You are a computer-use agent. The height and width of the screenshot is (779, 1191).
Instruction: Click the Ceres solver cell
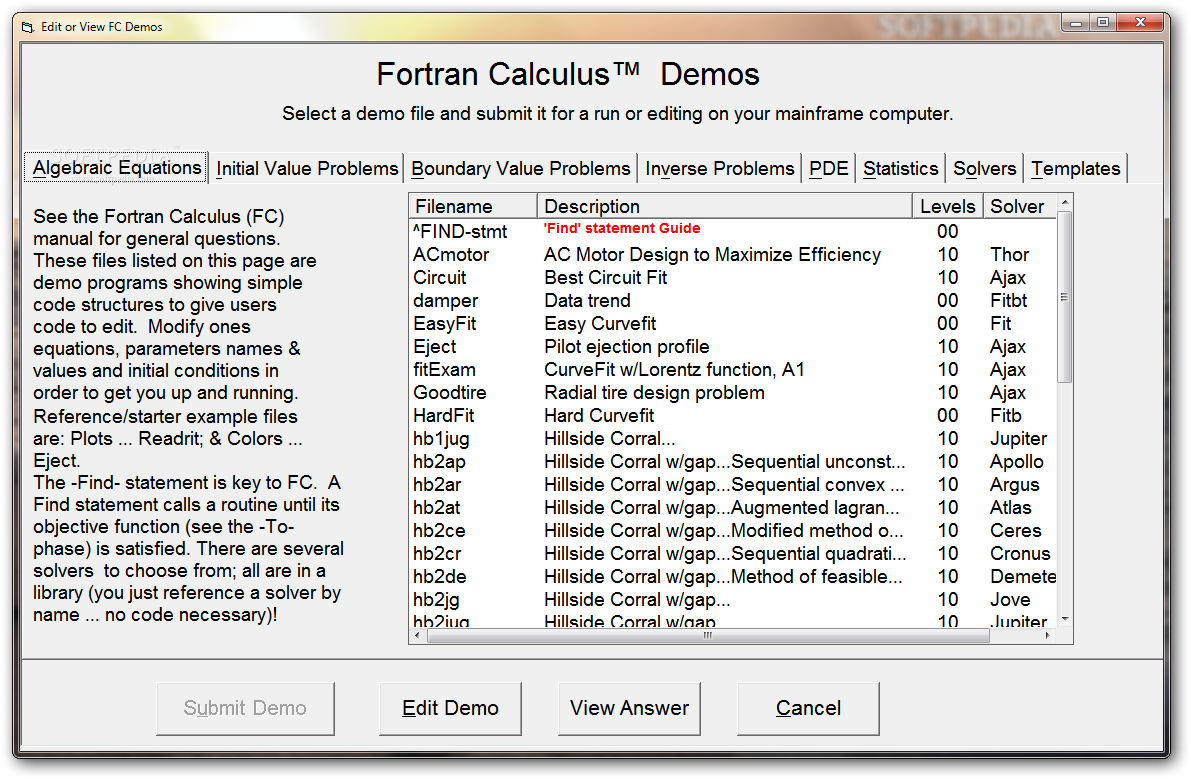(x=1016, y=531)
